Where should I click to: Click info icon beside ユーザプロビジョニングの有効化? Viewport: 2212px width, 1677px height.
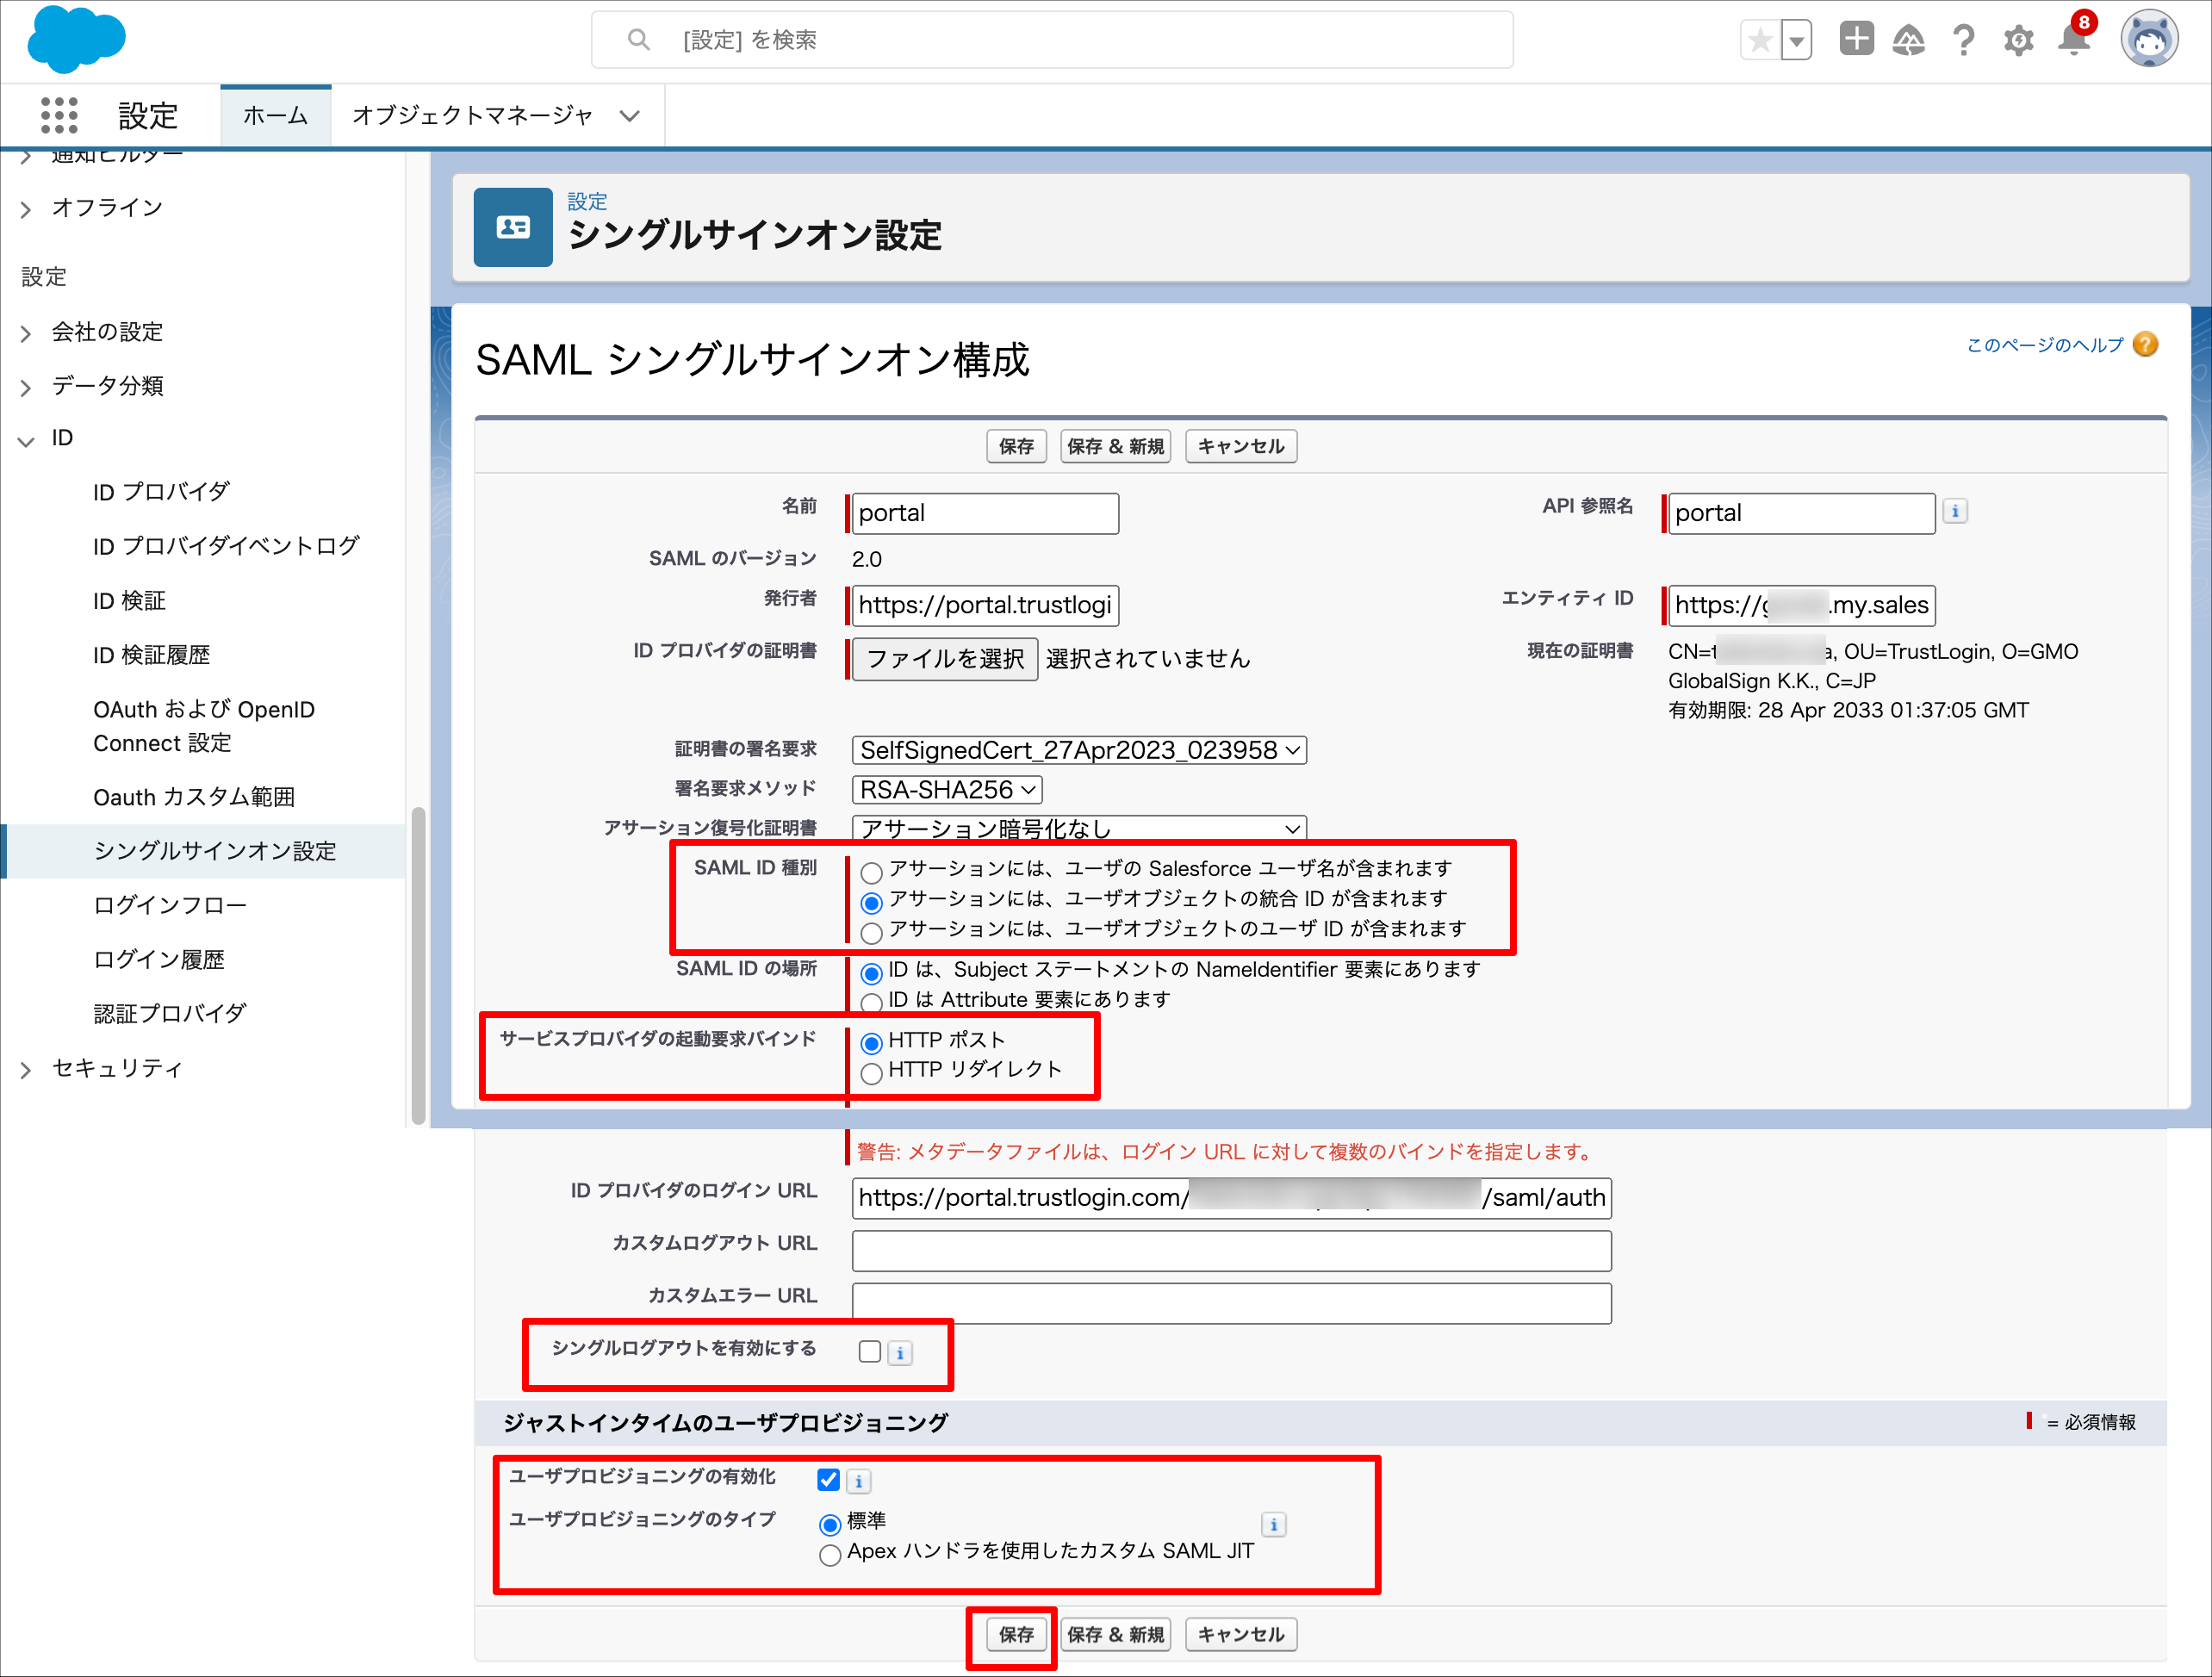click(x=859, y=1481)
